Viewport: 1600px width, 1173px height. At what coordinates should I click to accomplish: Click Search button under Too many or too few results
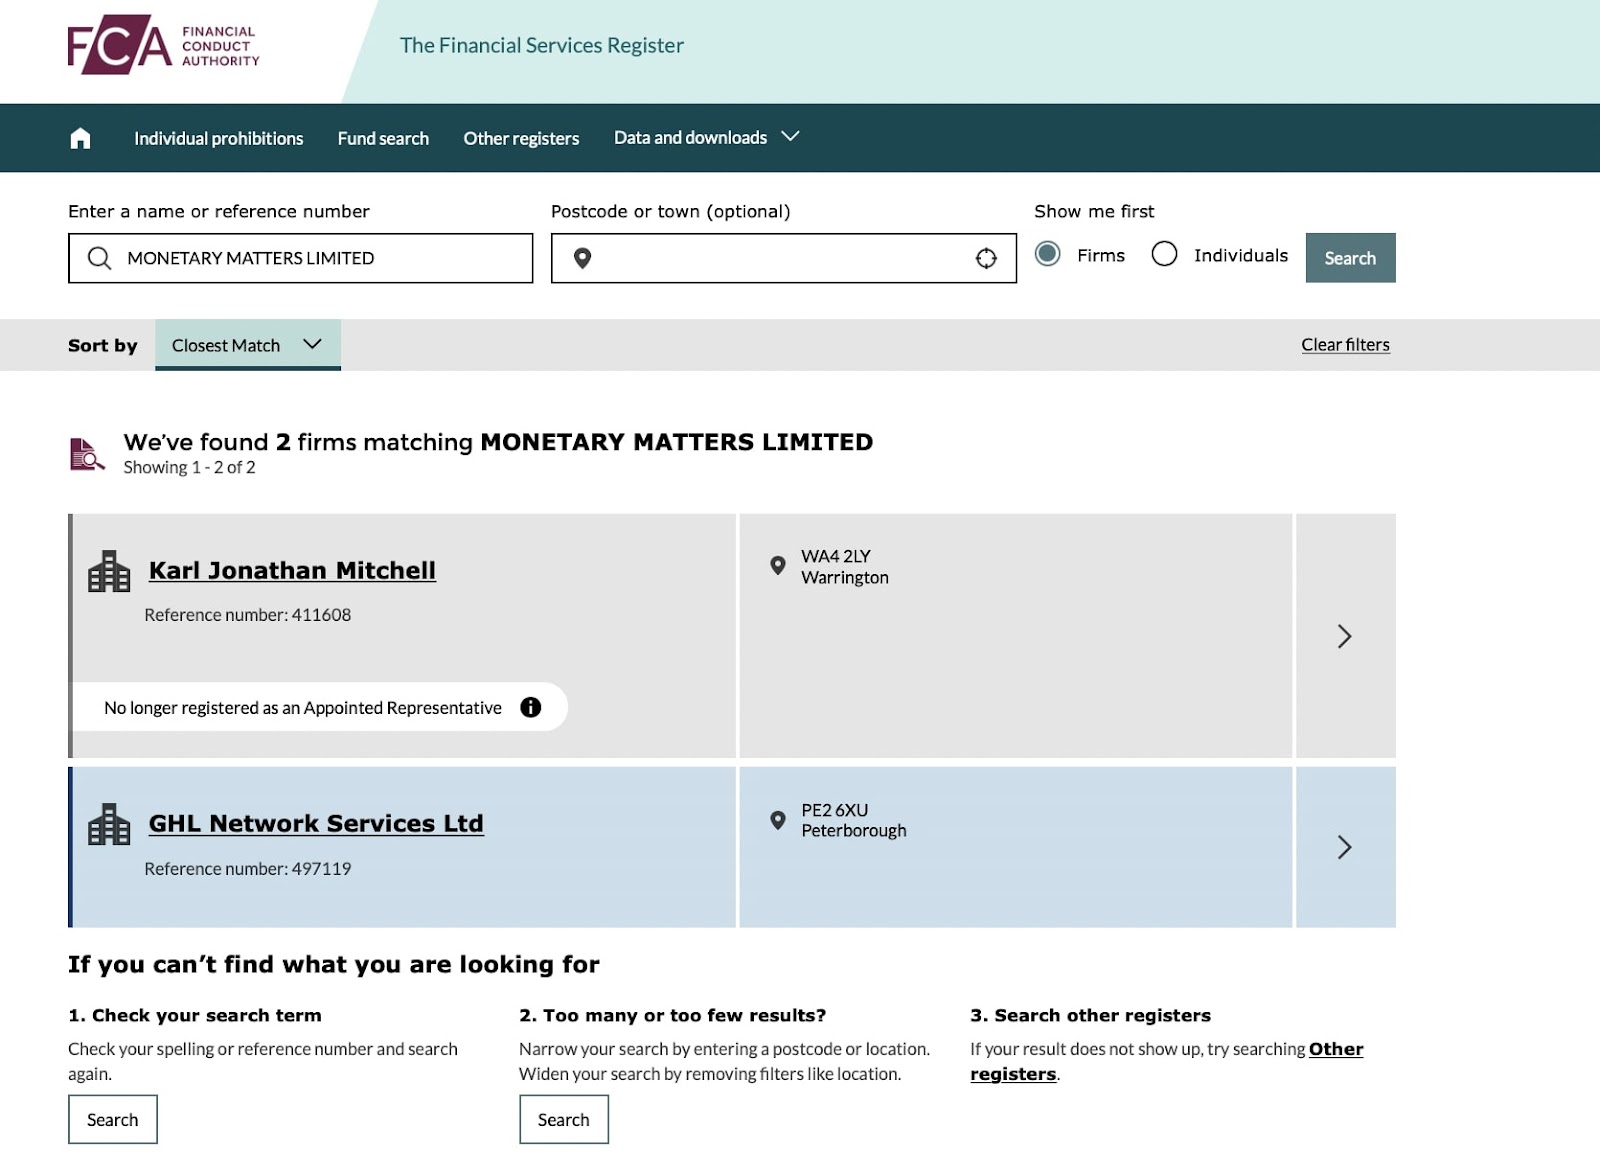(564, 1120)
